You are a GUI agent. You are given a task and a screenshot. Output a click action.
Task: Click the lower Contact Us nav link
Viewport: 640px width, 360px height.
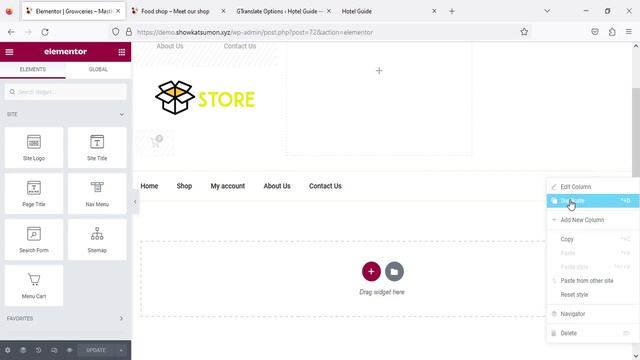325,186
